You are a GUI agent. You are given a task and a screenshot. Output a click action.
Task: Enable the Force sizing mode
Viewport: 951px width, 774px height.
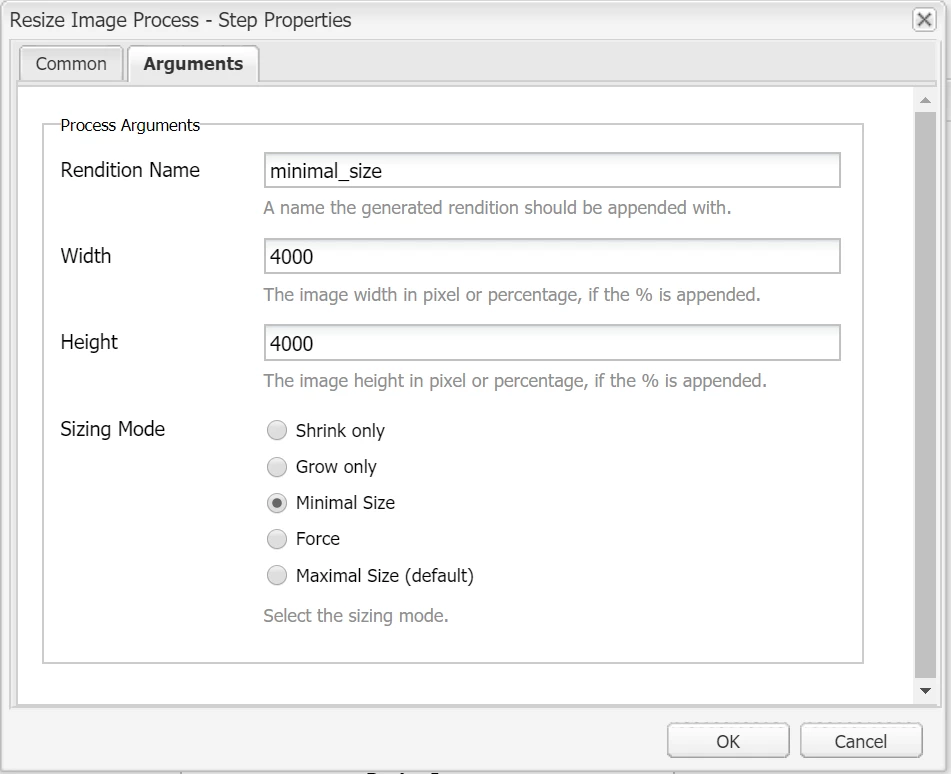coord(277,539)
